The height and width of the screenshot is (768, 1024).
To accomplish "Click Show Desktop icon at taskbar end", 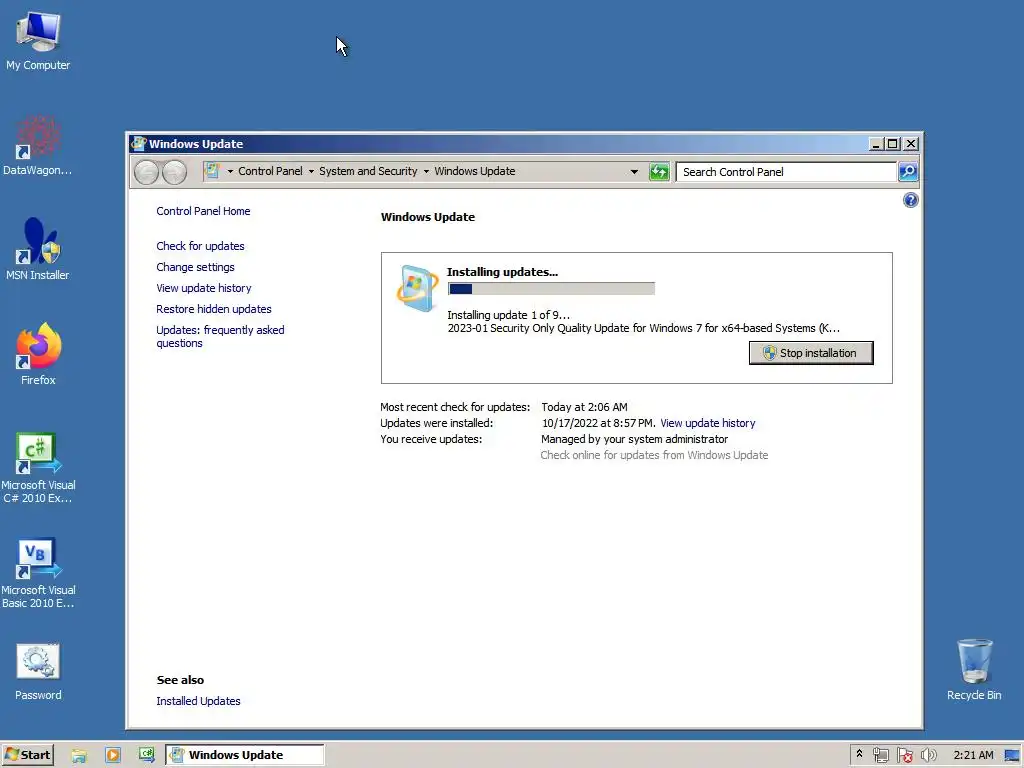I will click(1013, 755).
